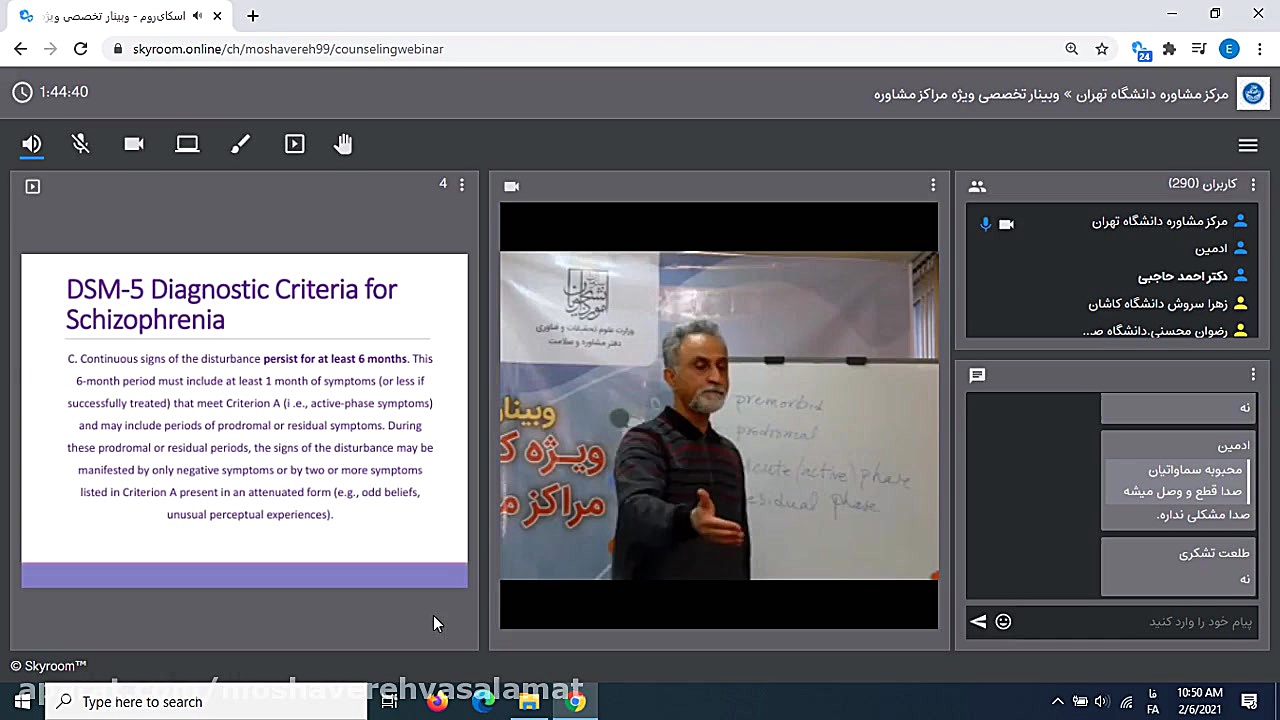The height and width of the screenshot is (720, 1280).
Task: Open Google Chrome from the taskbar
Action: pyautogui.click(x=575, y=702)
